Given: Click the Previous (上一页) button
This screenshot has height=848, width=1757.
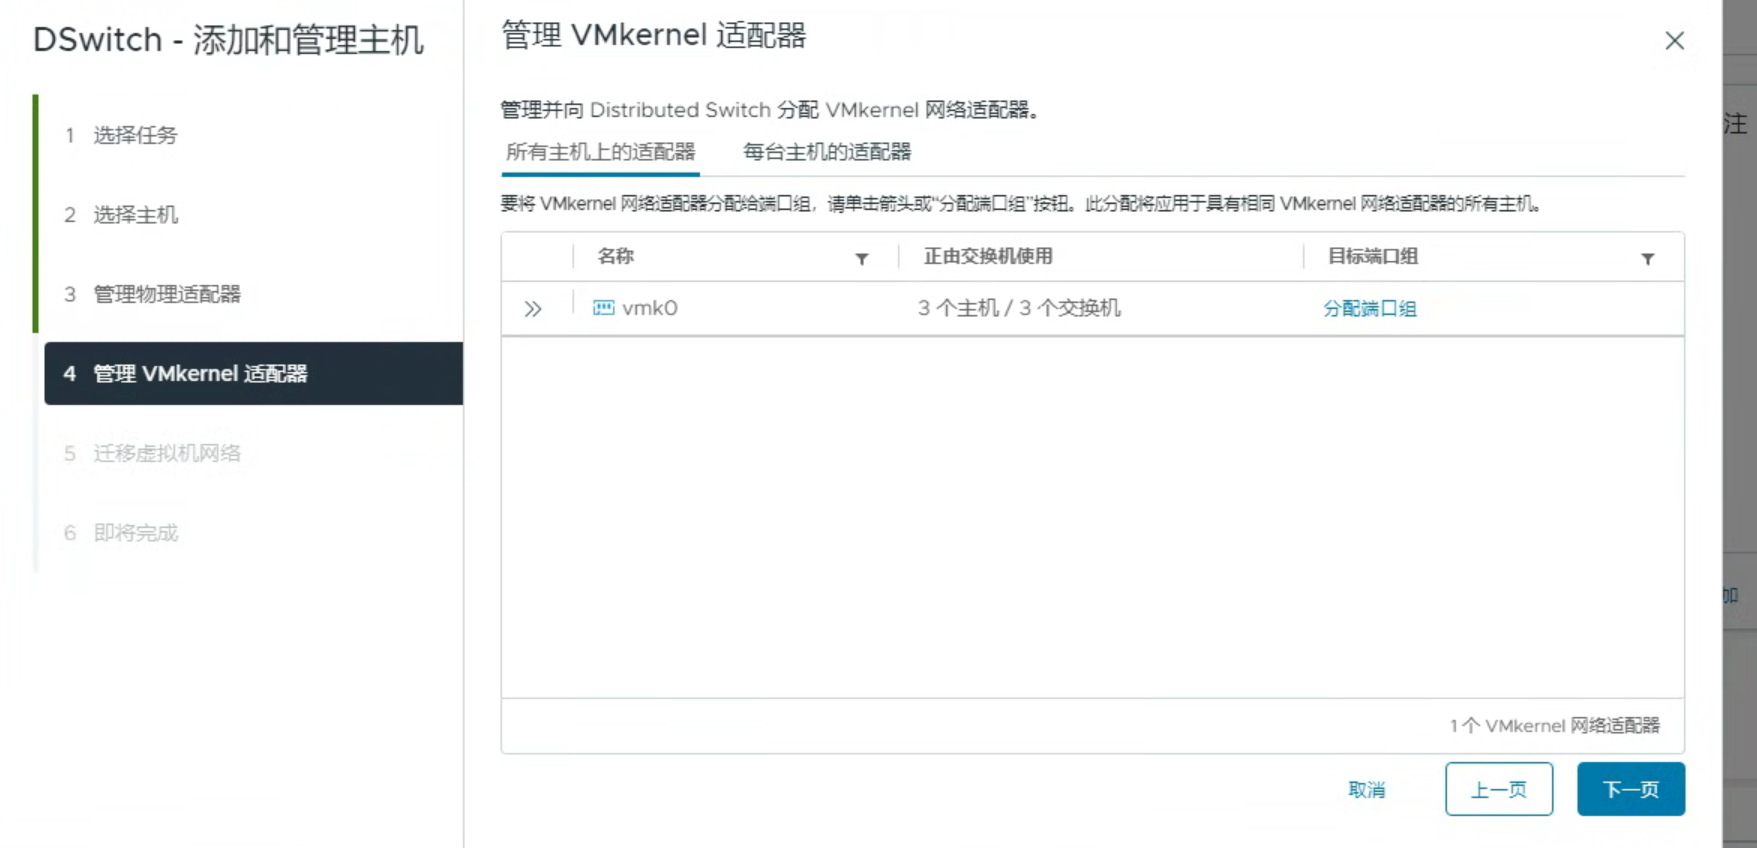Looking at the screenshot, I should pyautogui.click(x=1499, y=789).
